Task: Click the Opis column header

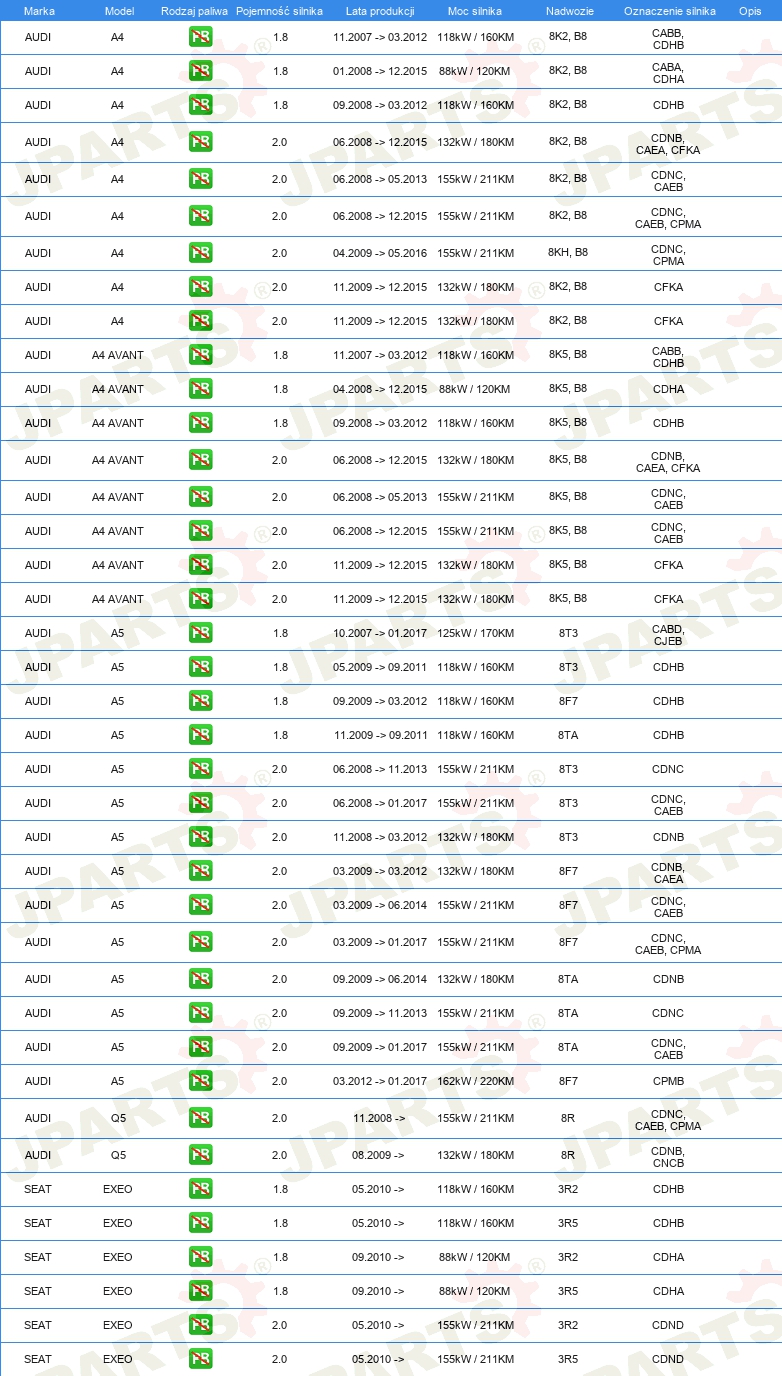Action: (750, 10)
